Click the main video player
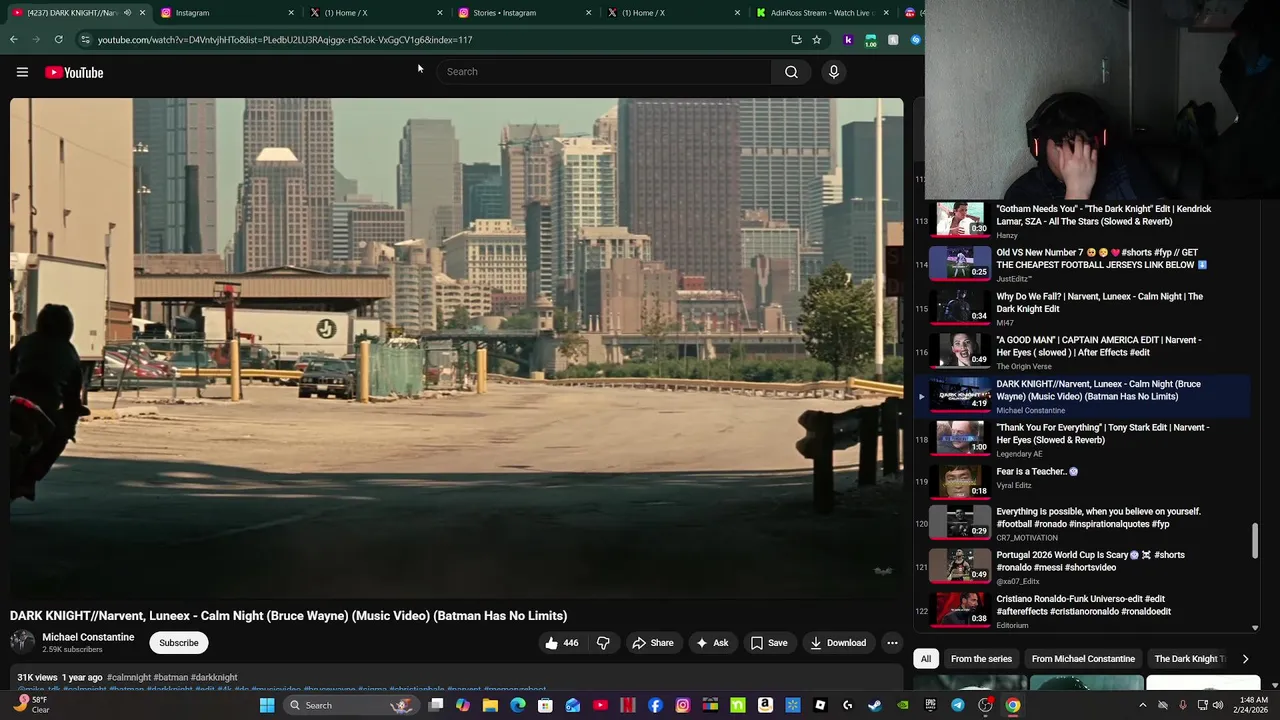 (457, 348)
